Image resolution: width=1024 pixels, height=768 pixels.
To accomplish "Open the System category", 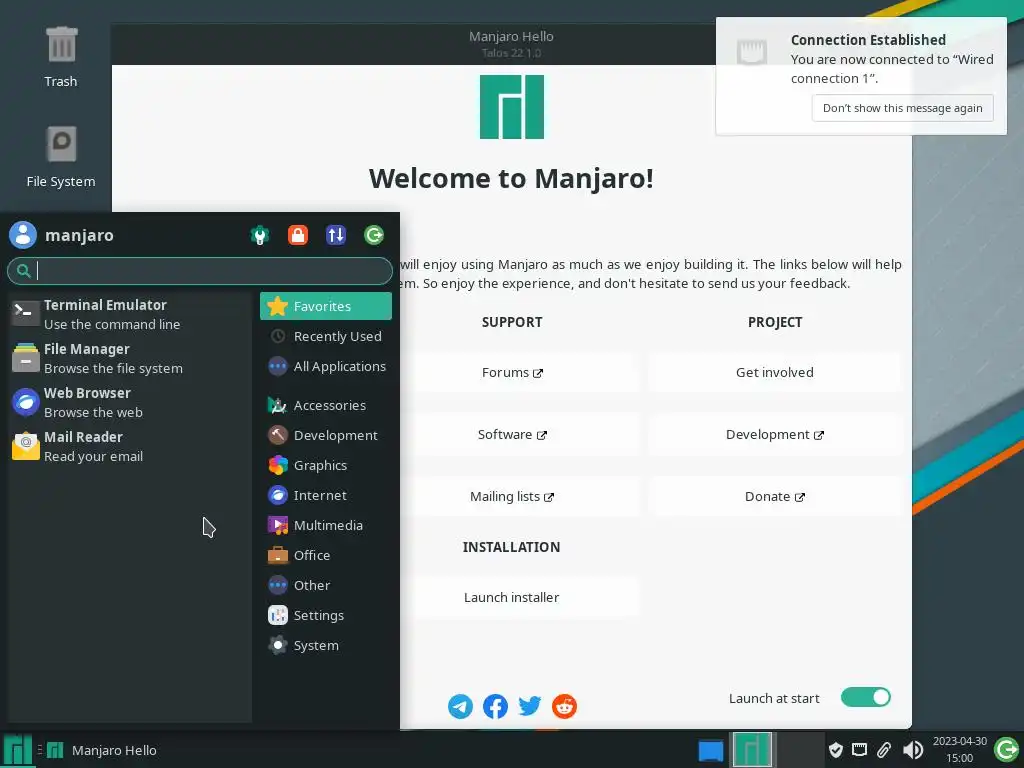I will [x=326, y=646].
